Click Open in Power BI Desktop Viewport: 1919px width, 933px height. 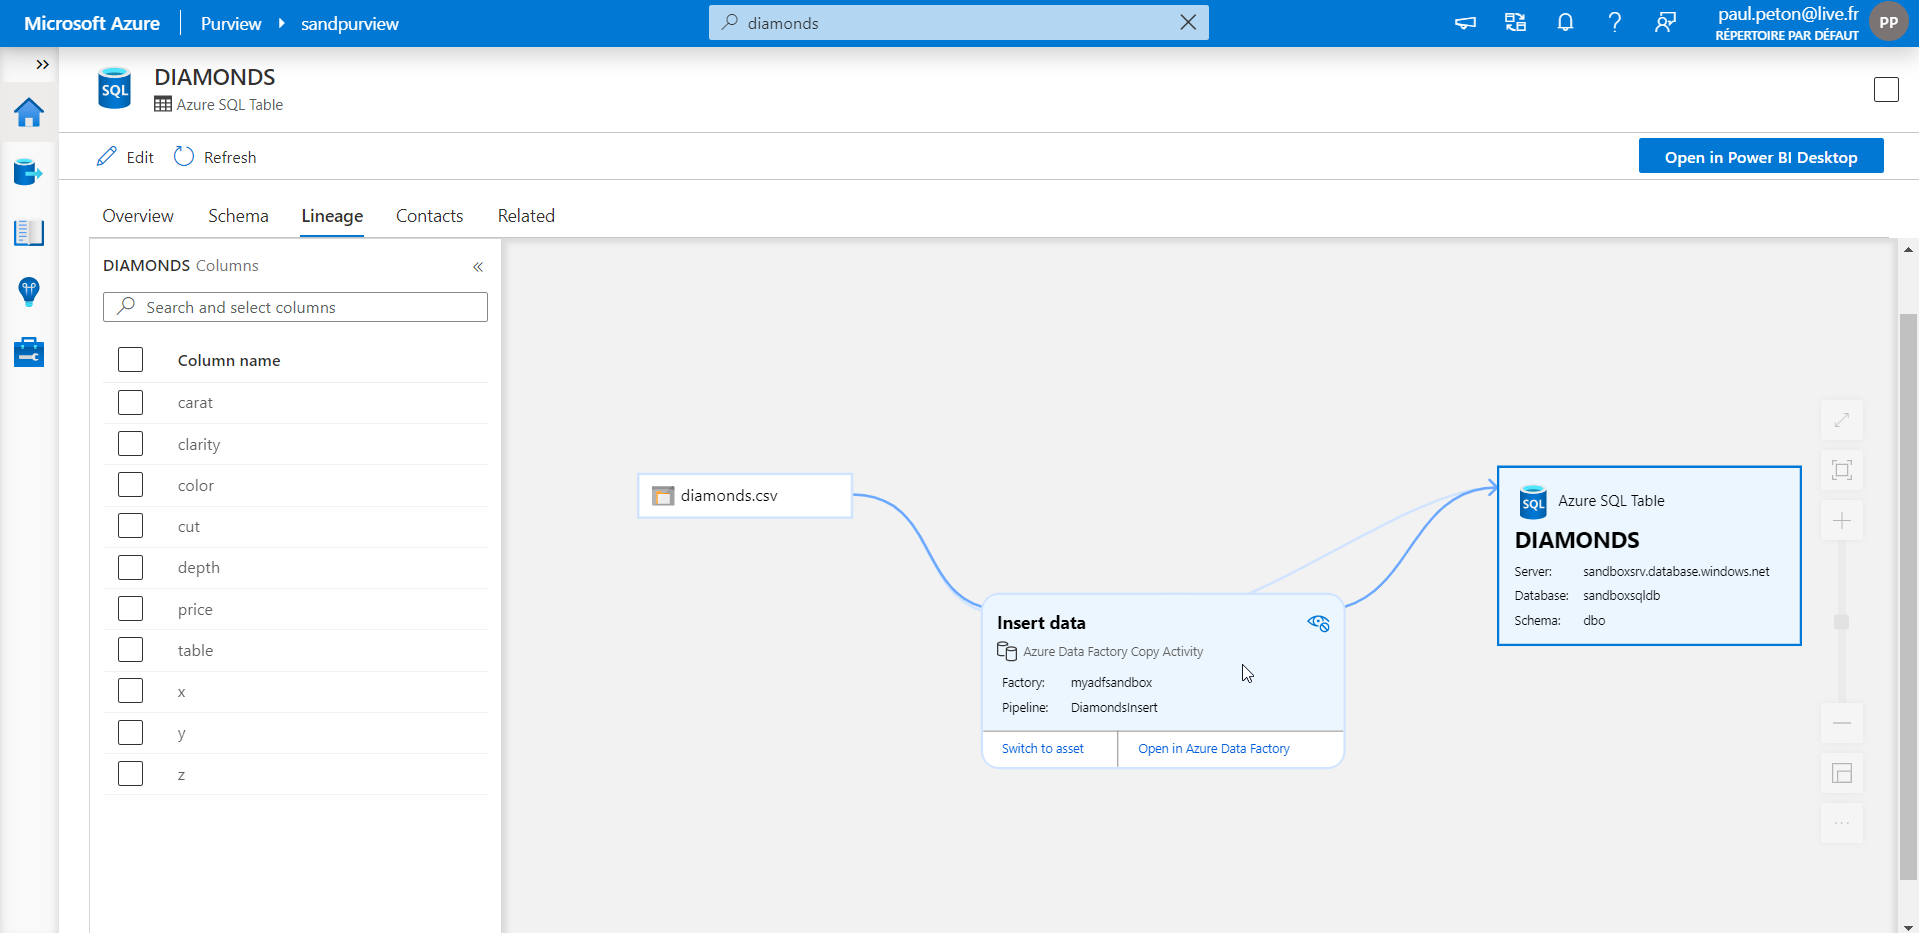(1760, 156)
